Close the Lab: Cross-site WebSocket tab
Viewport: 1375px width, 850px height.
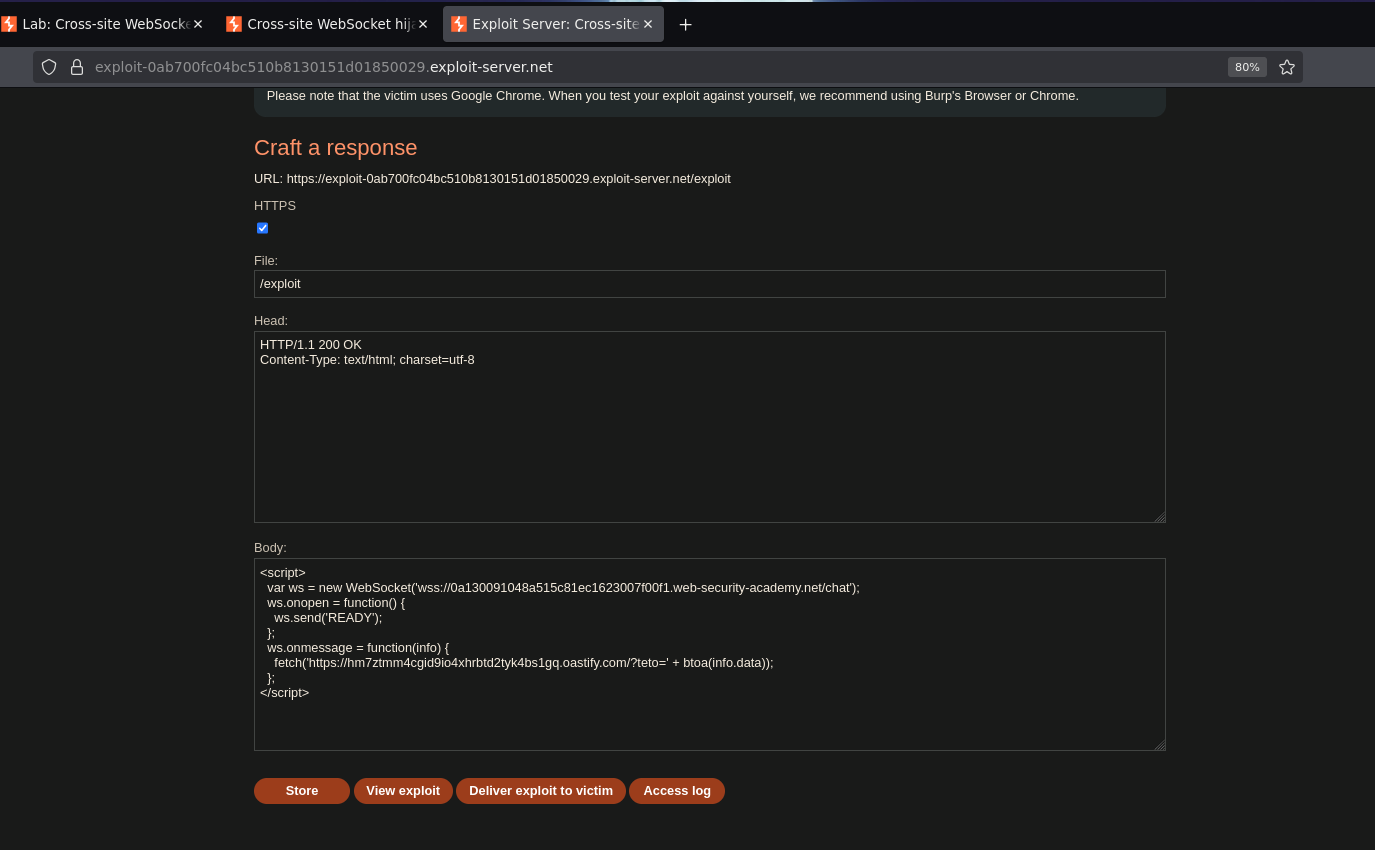(x=198, y=24)
